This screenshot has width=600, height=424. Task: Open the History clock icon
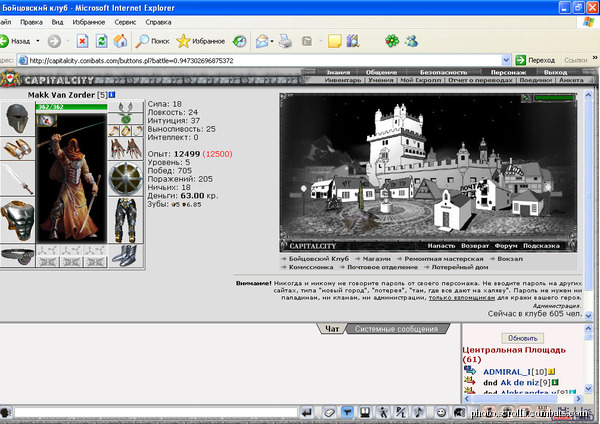(240, 41)
